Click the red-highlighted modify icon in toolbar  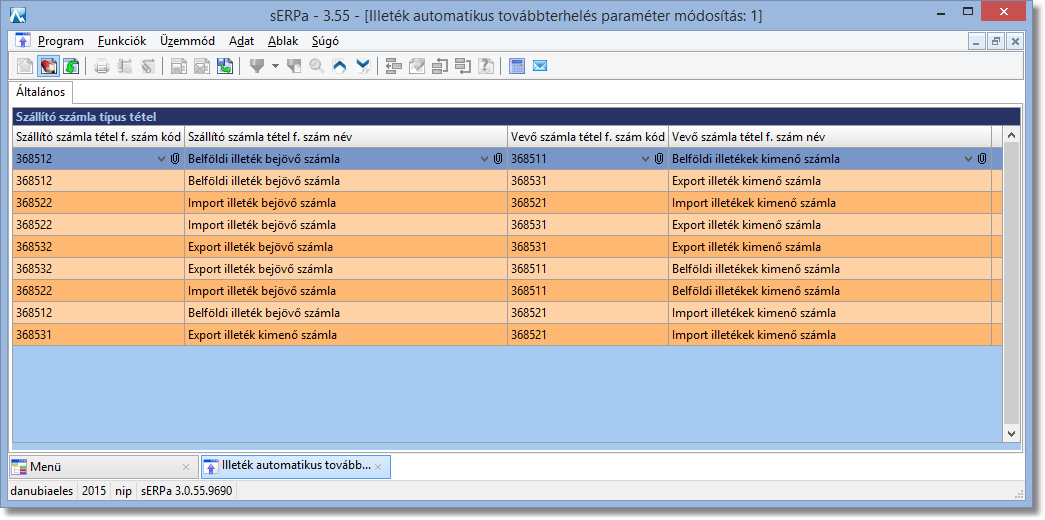point(48,67)
